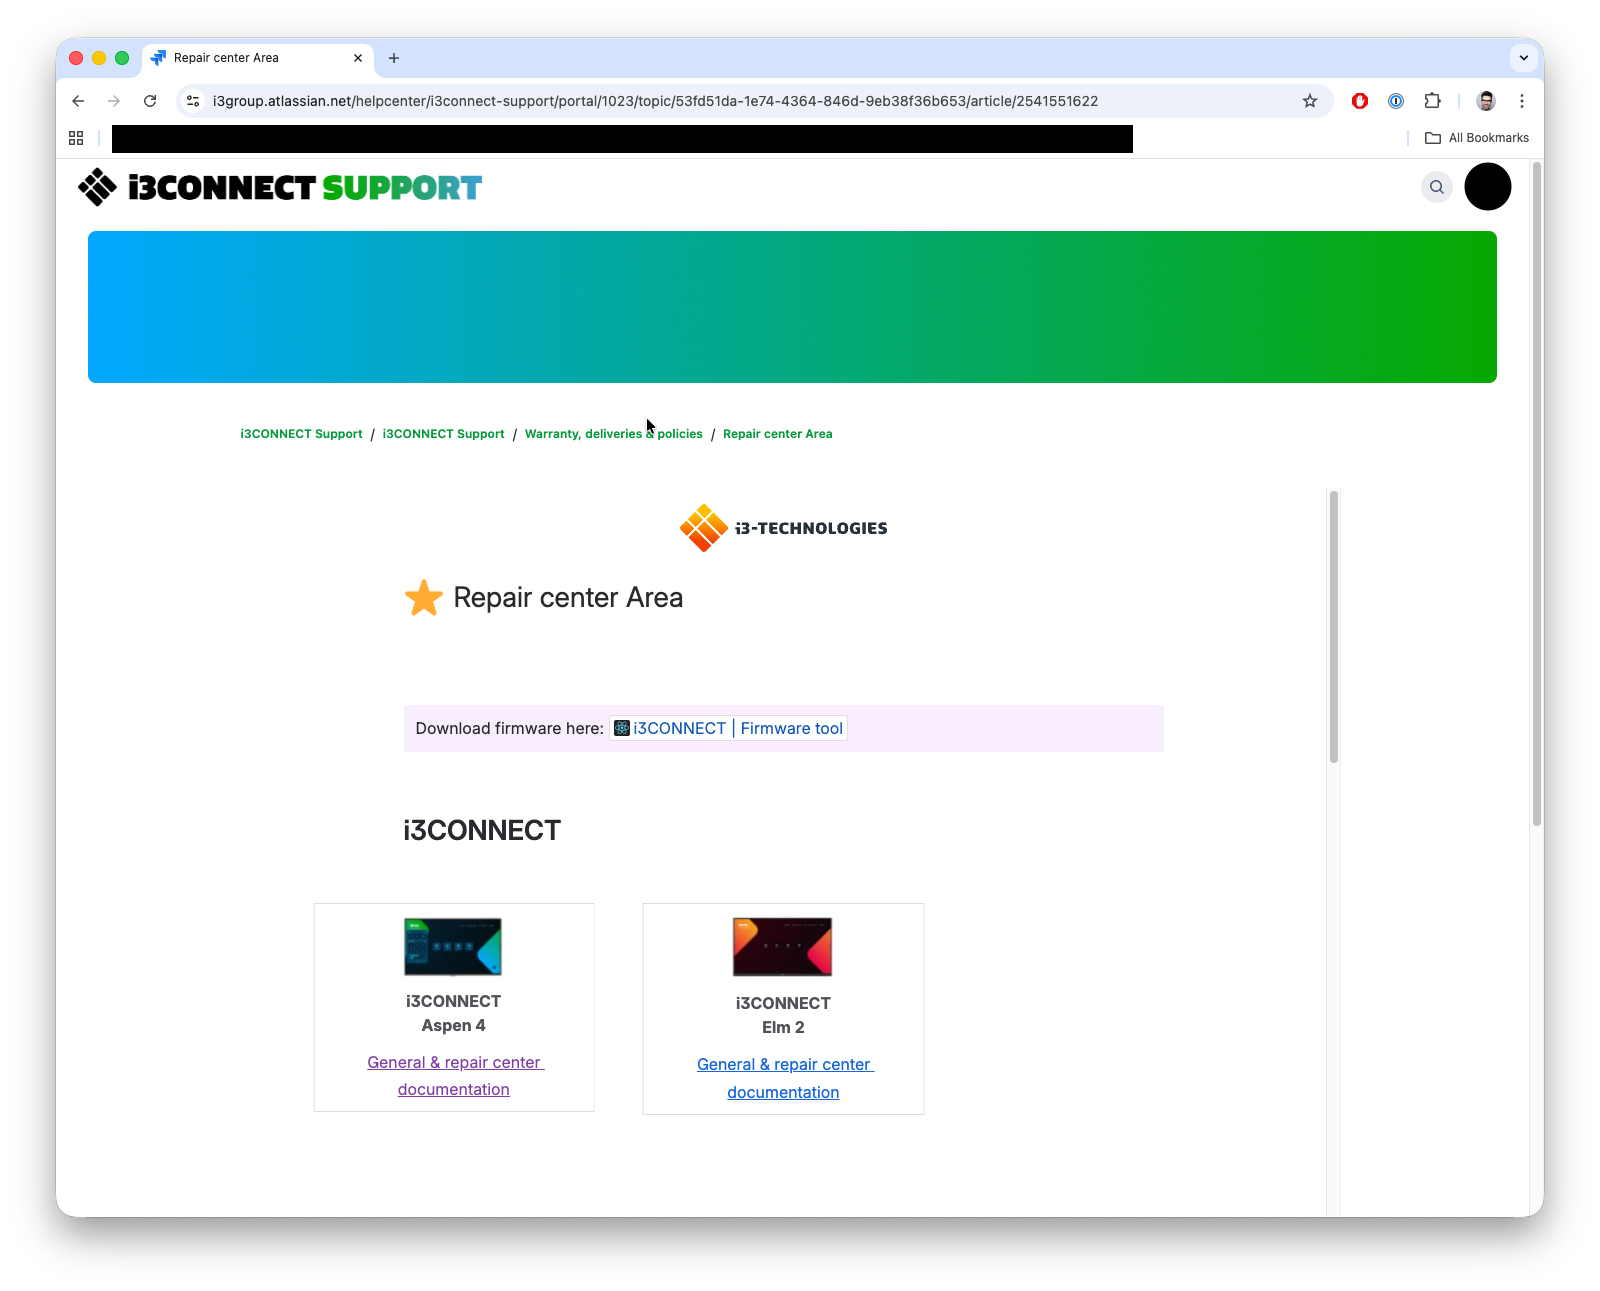1600x1291 pixels.
Task: Open the Chrome extensions puzzle icon
Action: [1432, 101]
